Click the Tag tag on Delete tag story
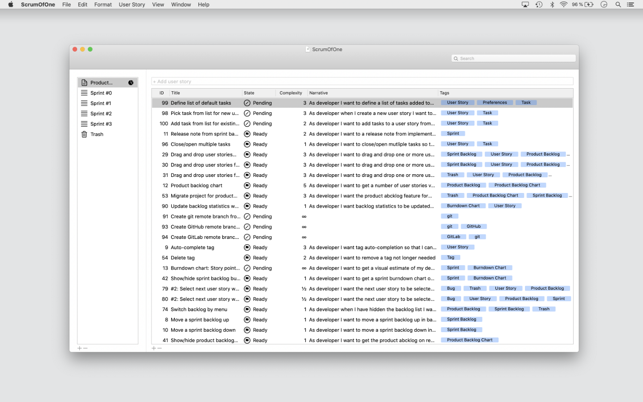This screenshot has height=402, width=643. tap(451, 257)
